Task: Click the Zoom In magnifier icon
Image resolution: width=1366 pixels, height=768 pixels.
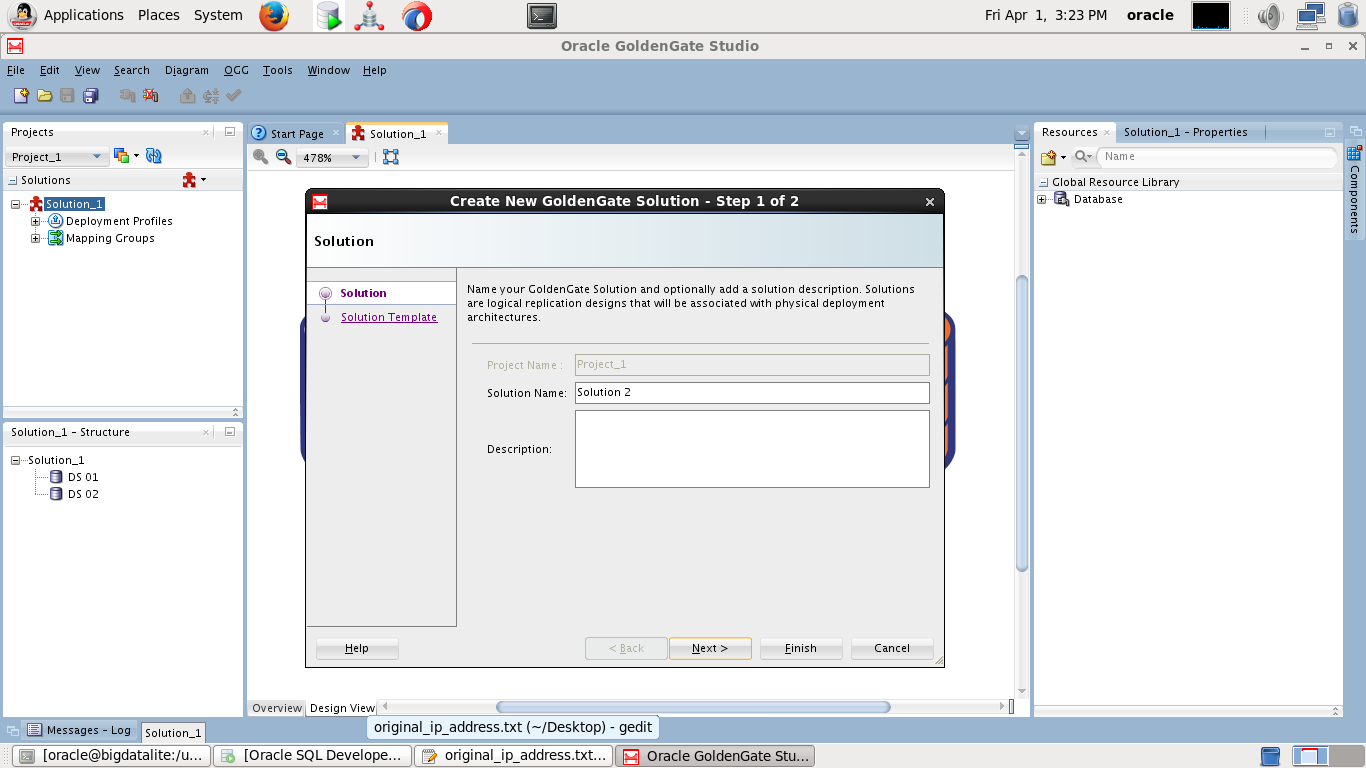Action: (x=261, y=157)
